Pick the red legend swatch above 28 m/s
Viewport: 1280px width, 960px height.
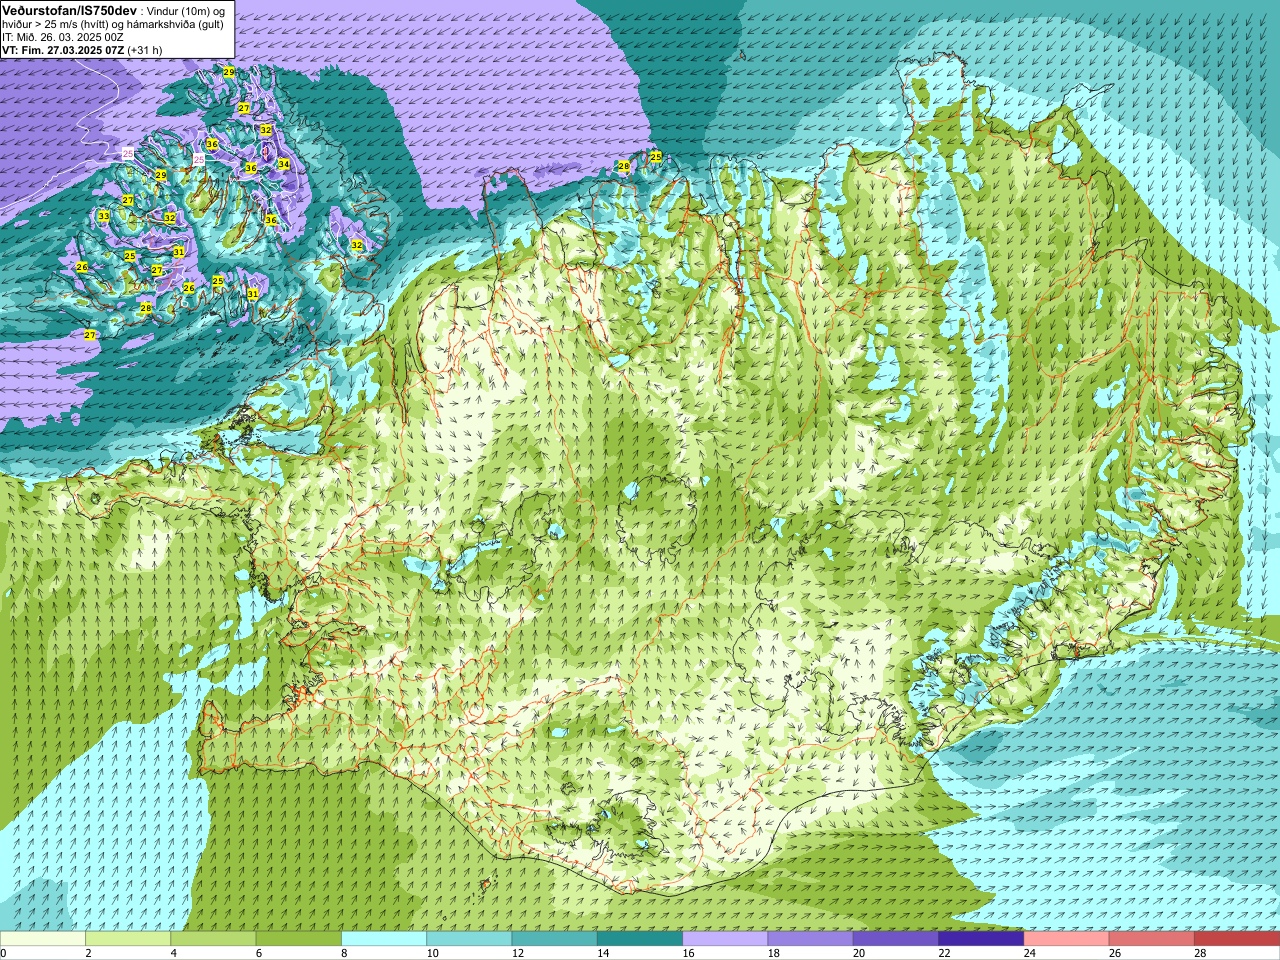(1237, 939)
